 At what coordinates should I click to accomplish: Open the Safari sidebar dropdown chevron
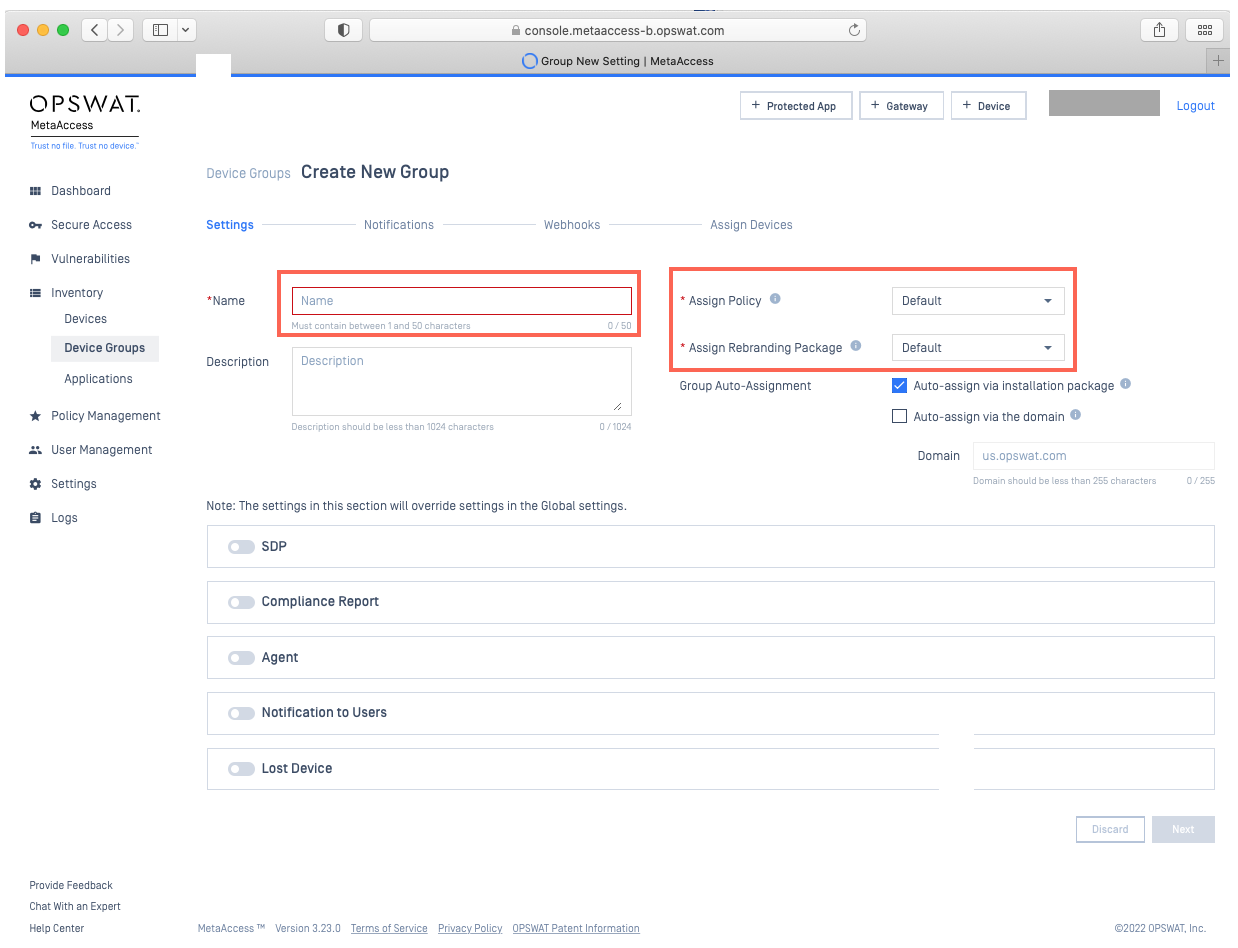[187, 30]
